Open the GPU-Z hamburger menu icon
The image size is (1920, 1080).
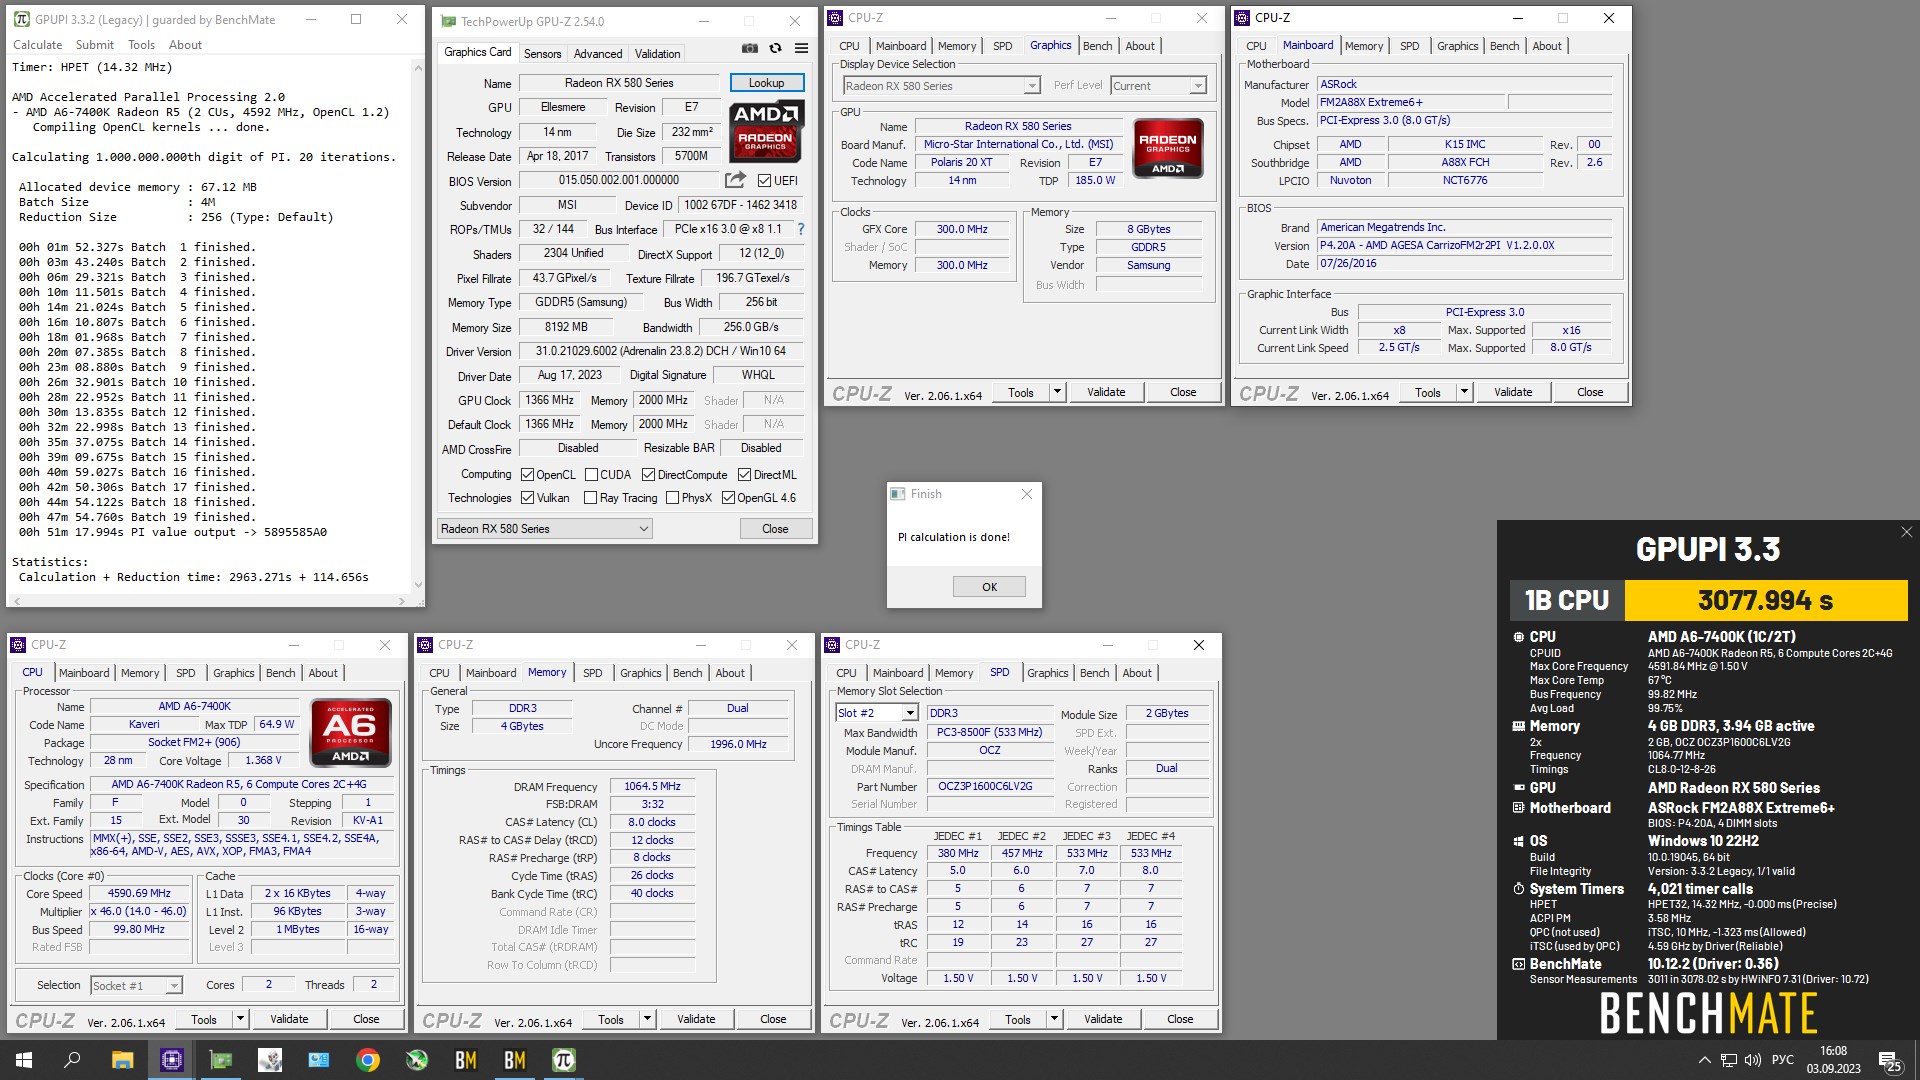coord(801,48)
